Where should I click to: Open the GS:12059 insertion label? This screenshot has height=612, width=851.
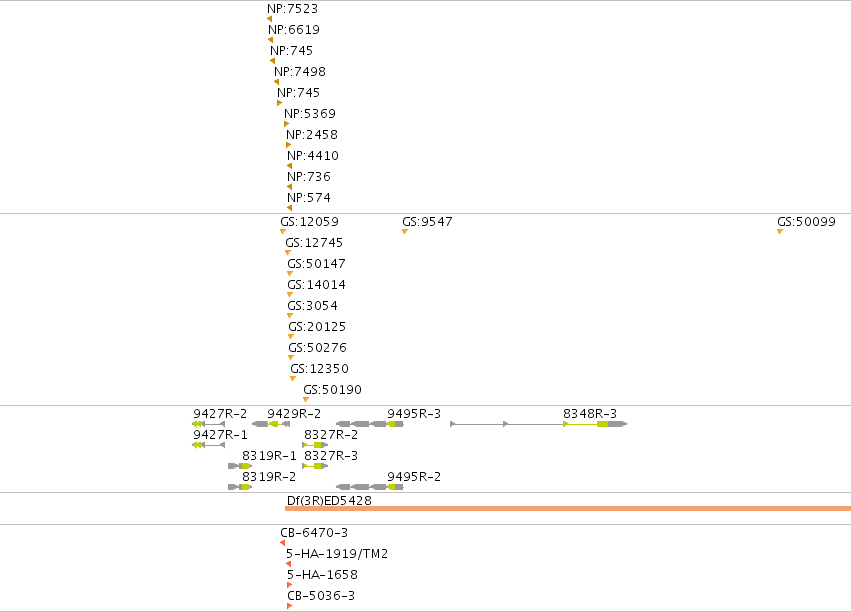tap(309, 222)
